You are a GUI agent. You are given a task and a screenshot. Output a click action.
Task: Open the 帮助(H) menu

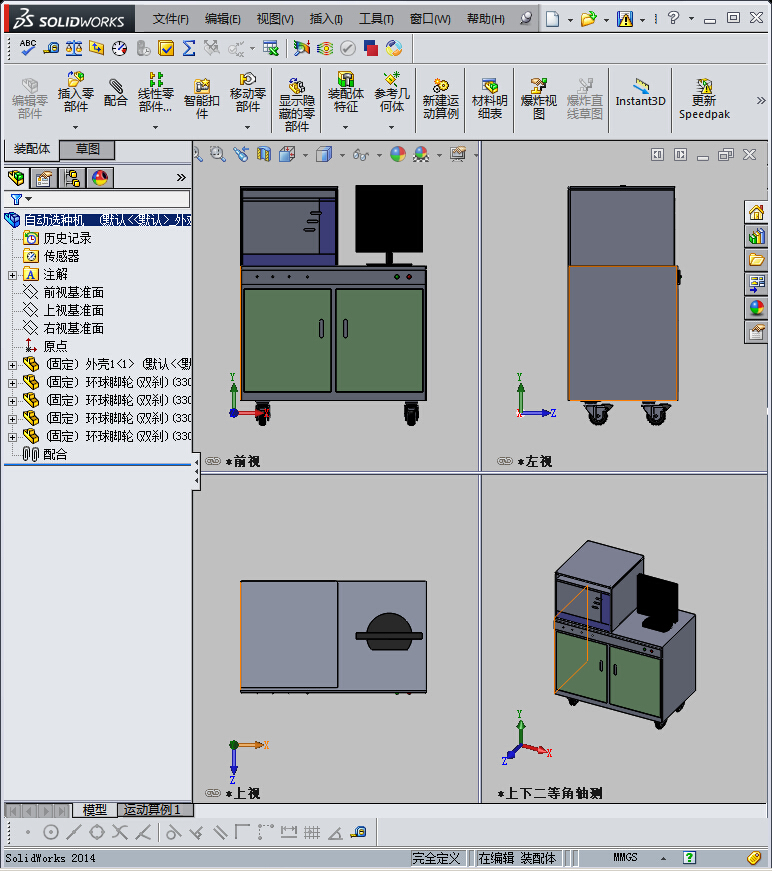[485, 19]
